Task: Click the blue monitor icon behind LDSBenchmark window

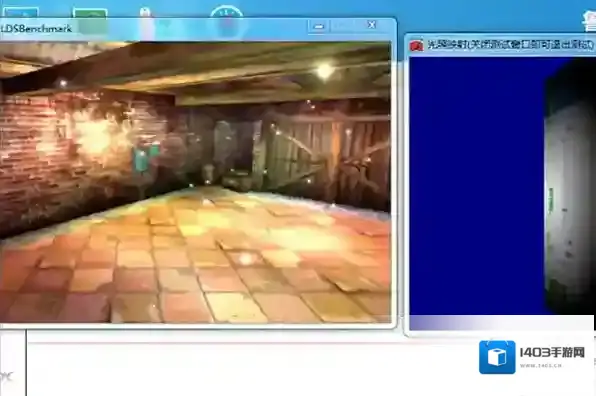Action: [21, 12]
